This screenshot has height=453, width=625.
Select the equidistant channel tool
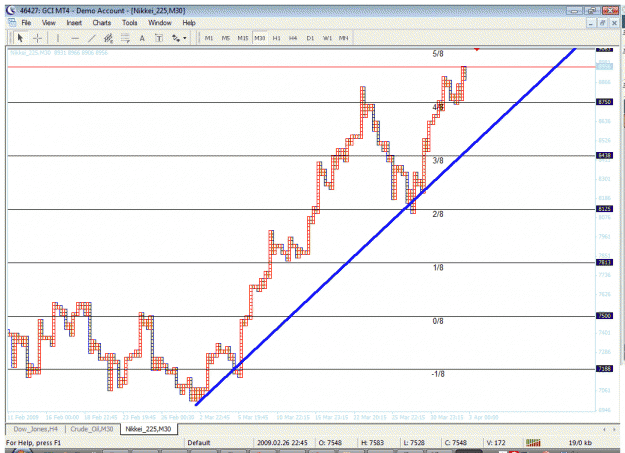pyautogui.click(x=108, y=38)
